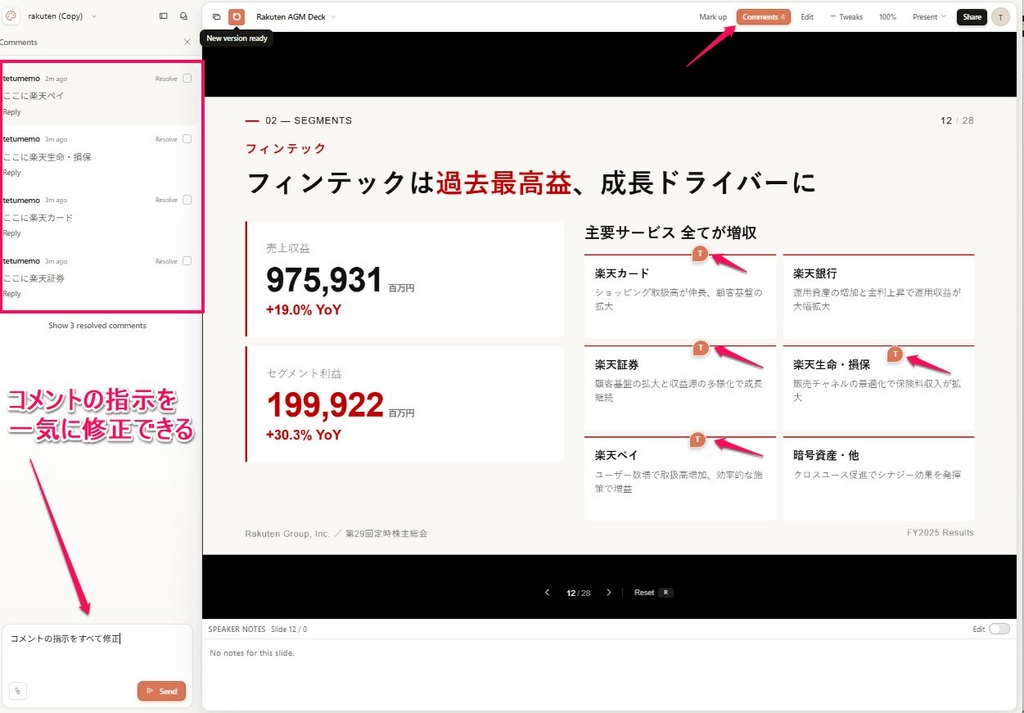Check Resolve box for 楽天カード comment

click(187, 200)
